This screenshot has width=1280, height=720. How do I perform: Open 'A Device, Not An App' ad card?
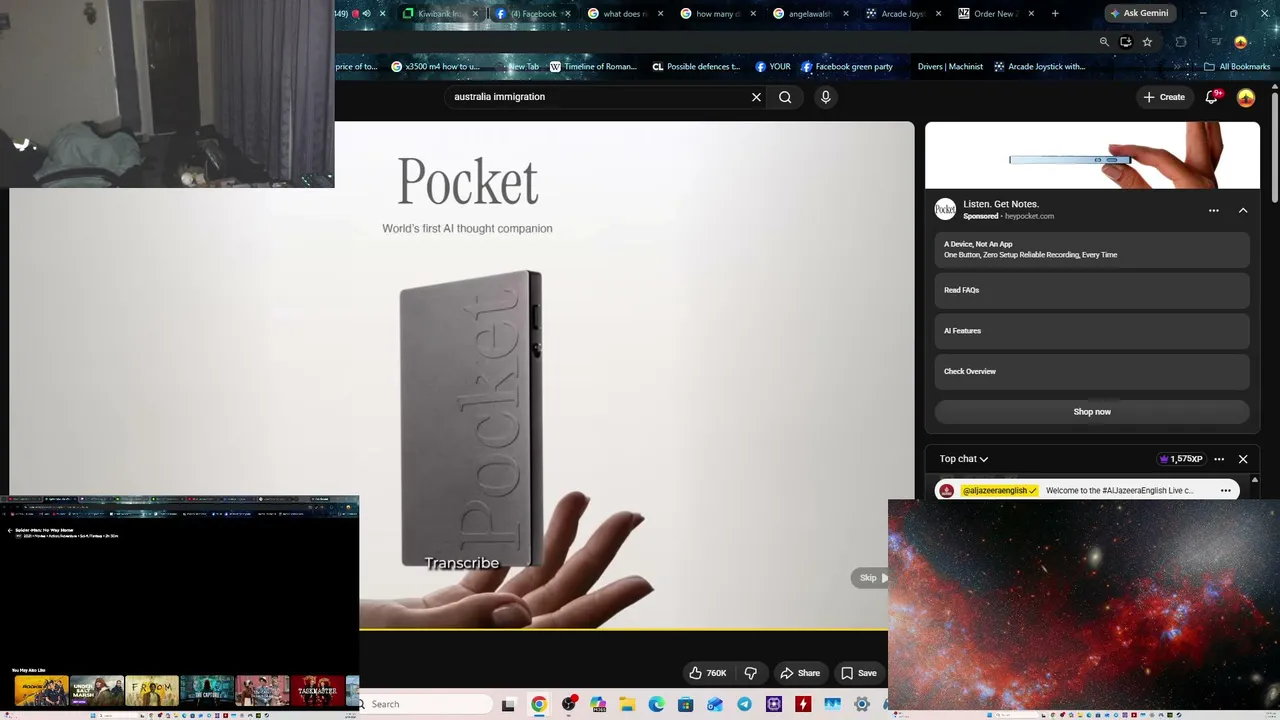(x=1092, y=250)
